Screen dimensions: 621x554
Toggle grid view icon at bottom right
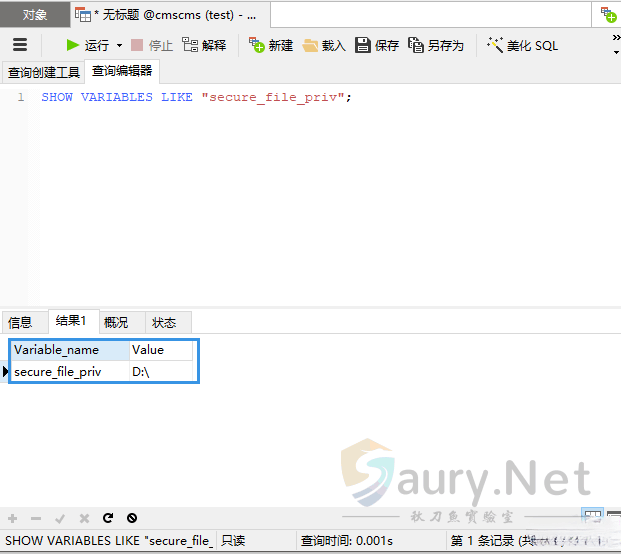(592, 518)
